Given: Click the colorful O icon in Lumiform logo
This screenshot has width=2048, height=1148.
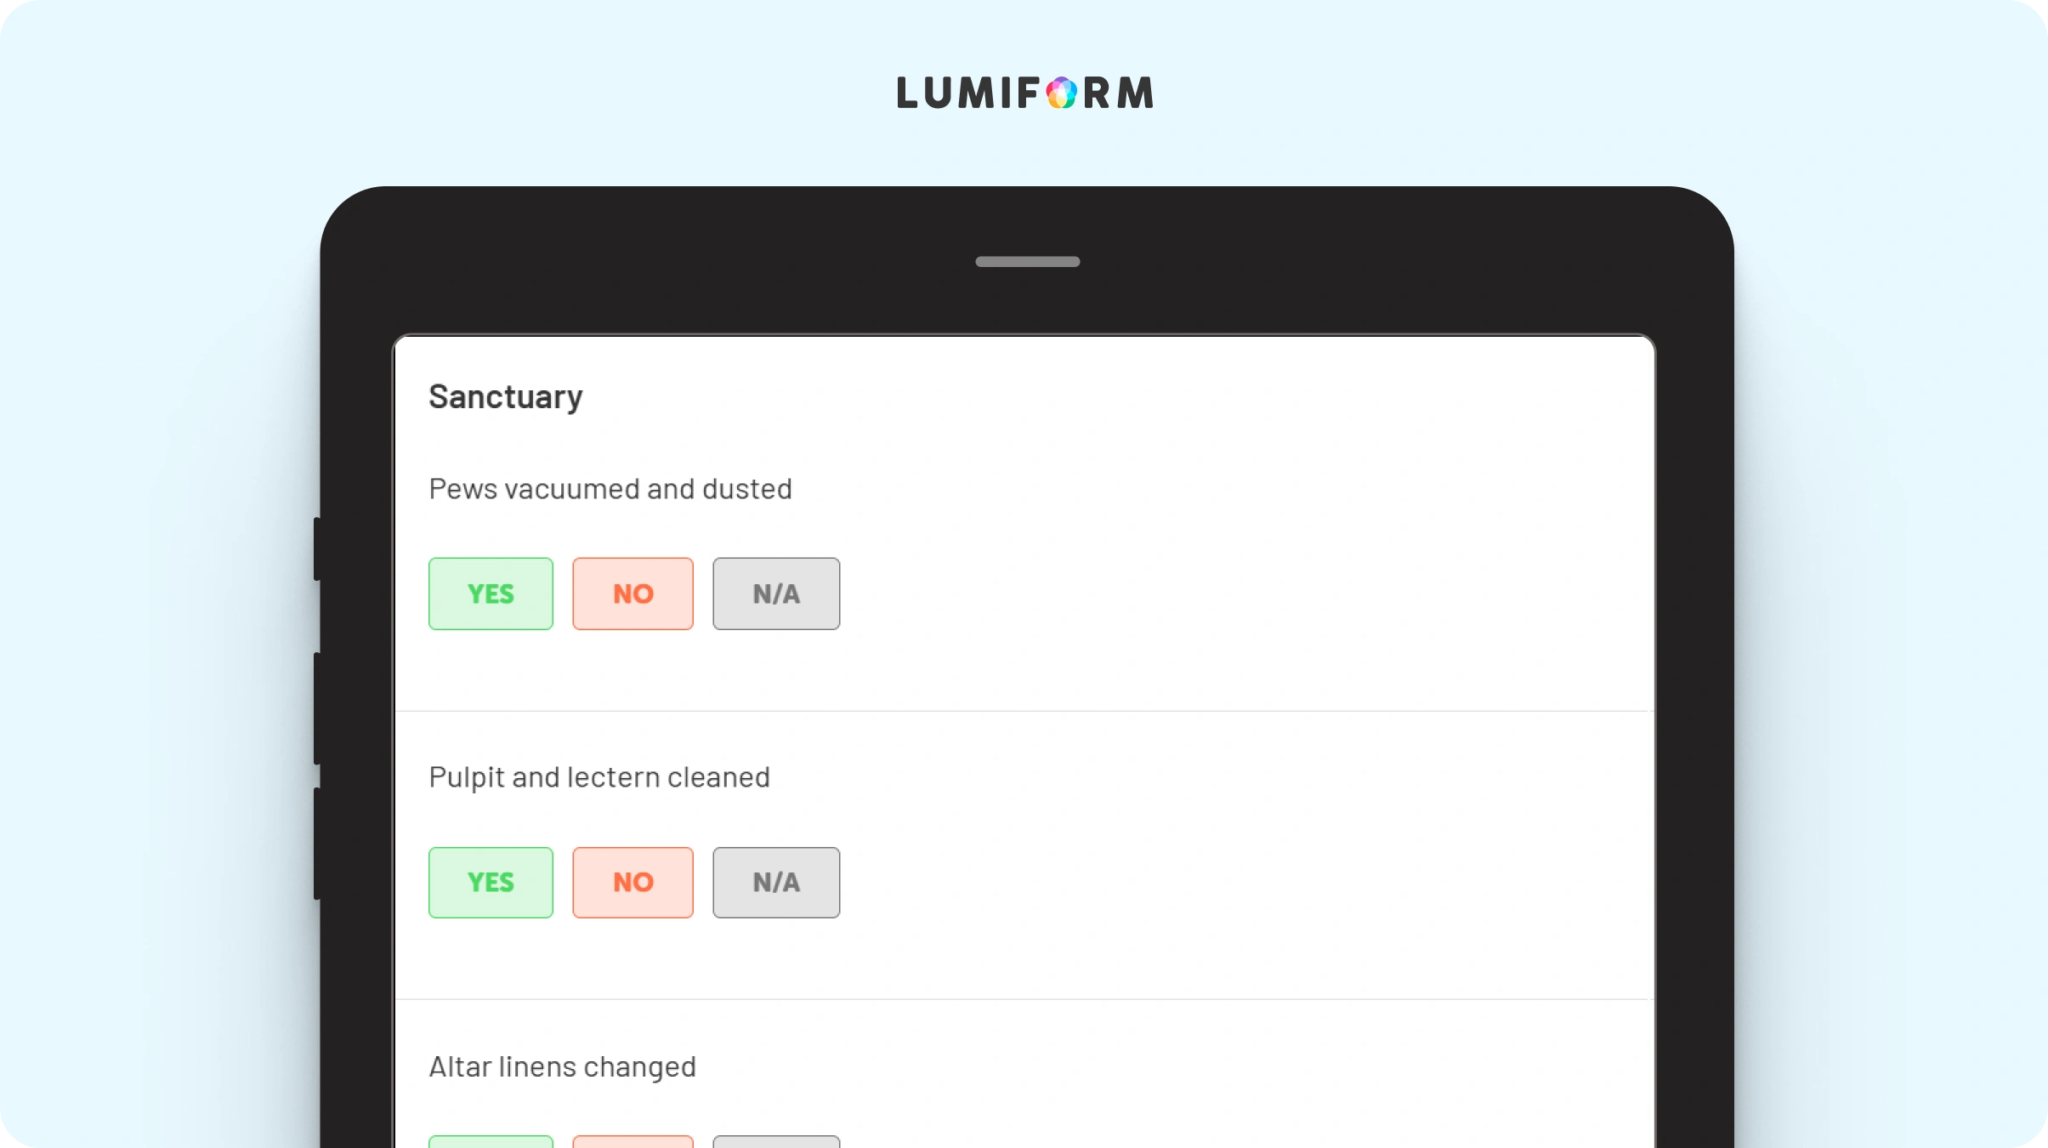Looking at the screenshot, I should [x=1061, y=93].
